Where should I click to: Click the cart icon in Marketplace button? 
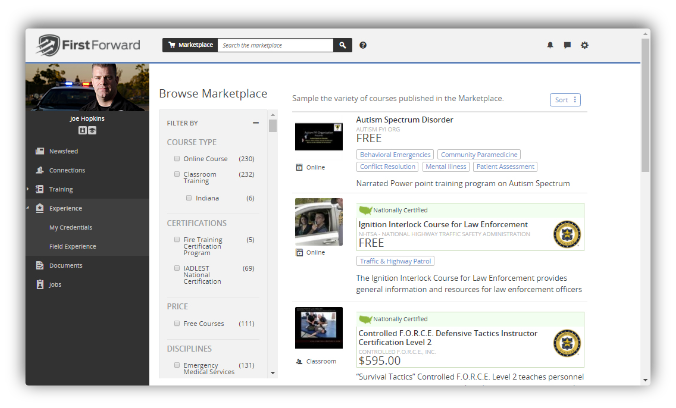[172, 45]
